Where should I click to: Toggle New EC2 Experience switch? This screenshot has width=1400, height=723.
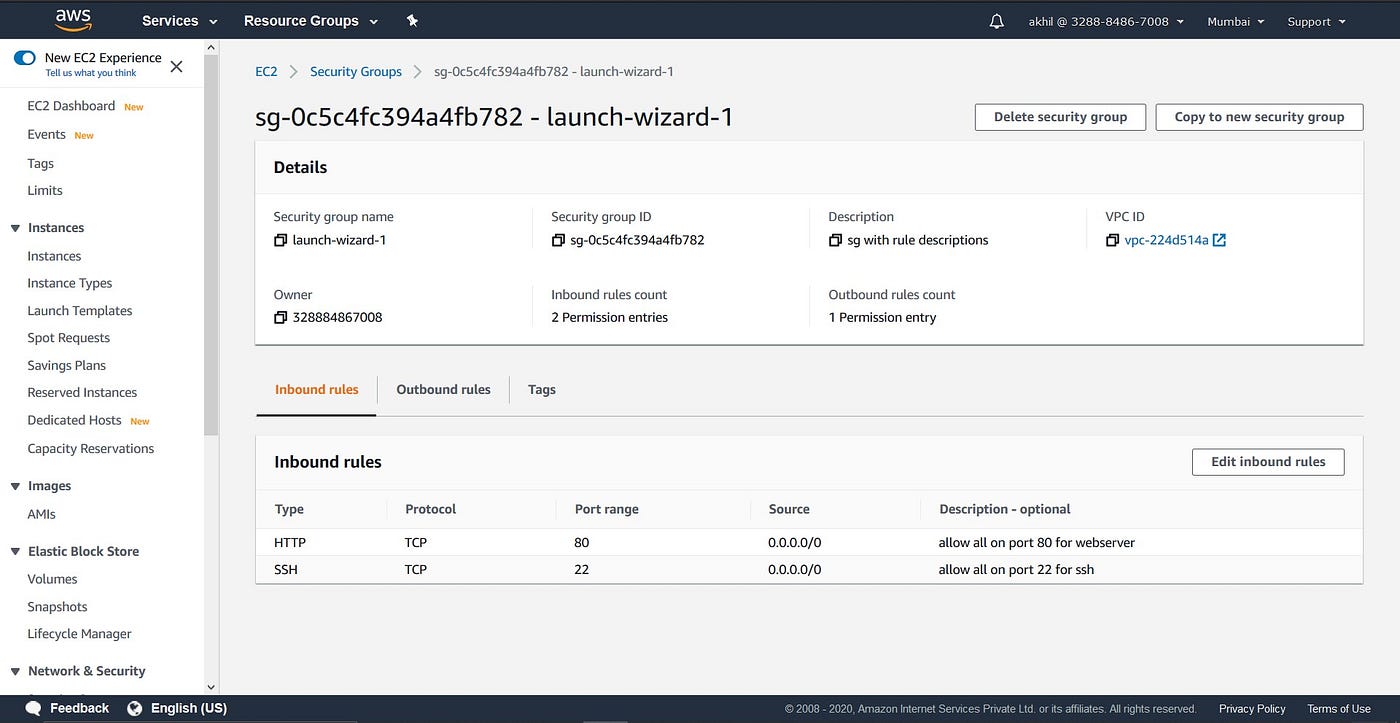click(25, 58)
